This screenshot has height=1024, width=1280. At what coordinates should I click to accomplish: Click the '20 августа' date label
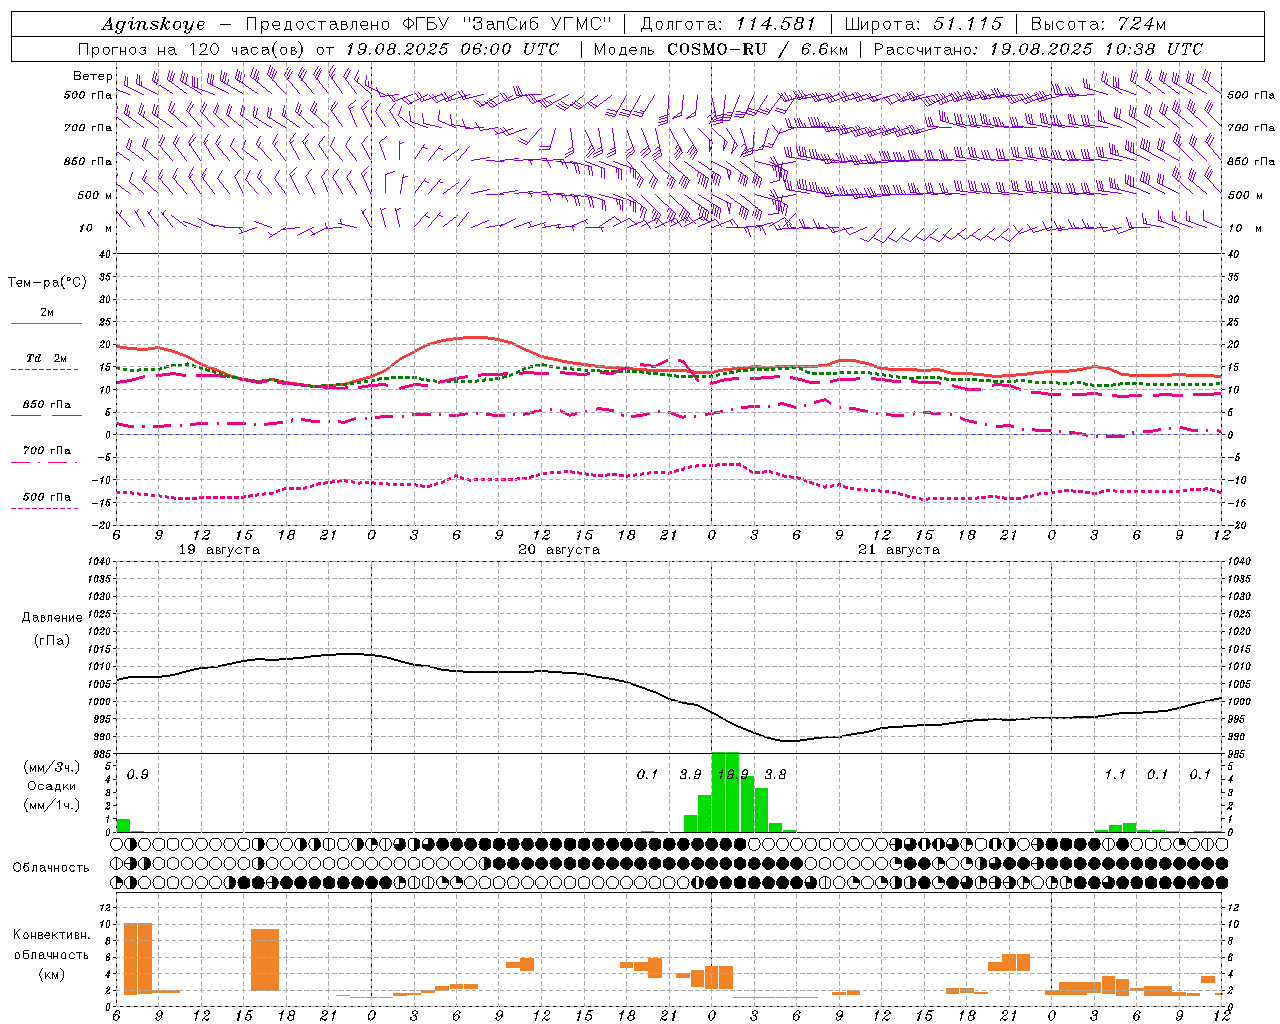[559, 550]
